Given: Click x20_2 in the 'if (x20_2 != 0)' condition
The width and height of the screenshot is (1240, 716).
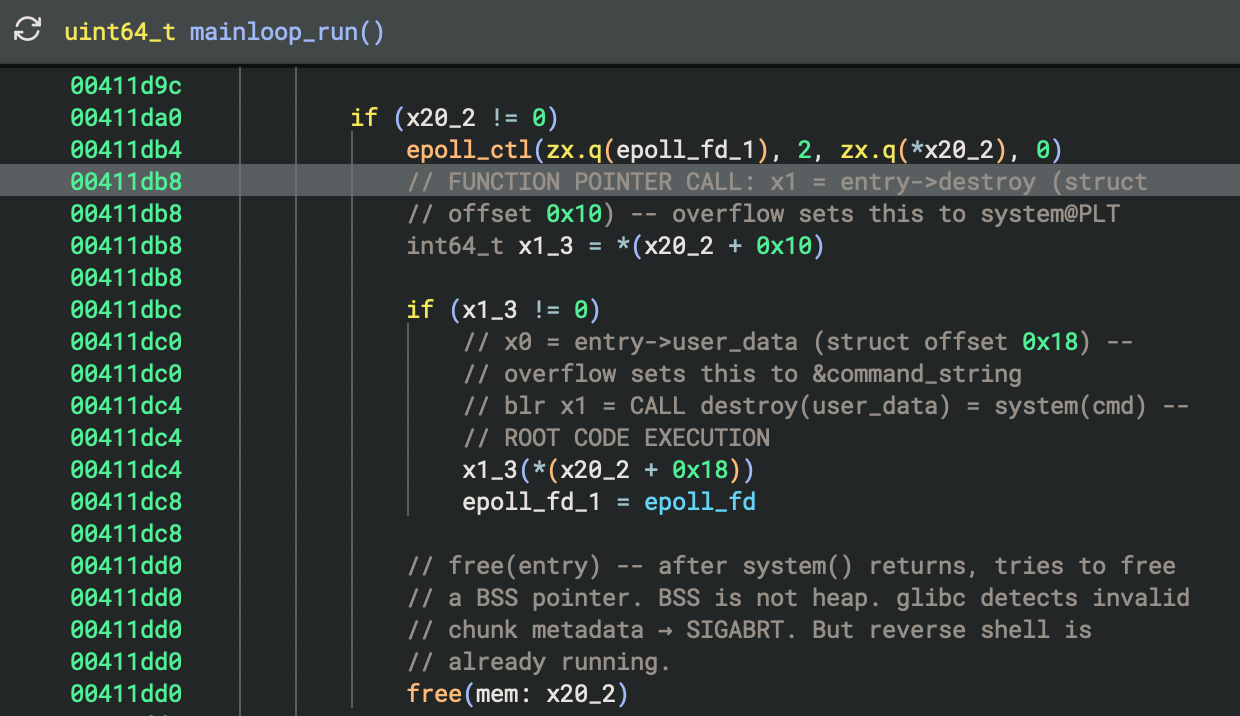Looking at the screenshot, I should tap(442, 118).
